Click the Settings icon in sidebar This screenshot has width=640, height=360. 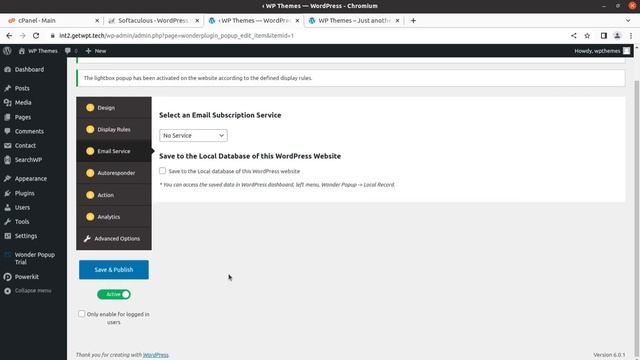[7, 236]
